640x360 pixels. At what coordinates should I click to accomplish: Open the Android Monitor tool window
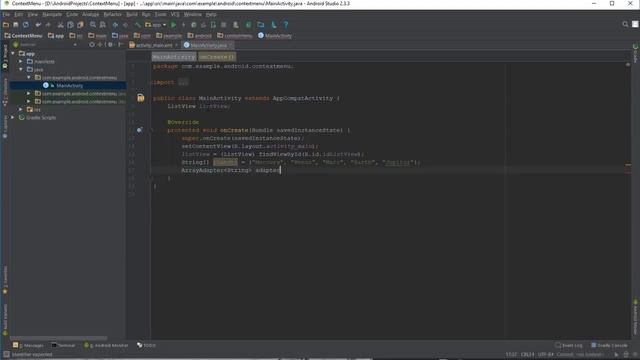[x=106, y=345]
